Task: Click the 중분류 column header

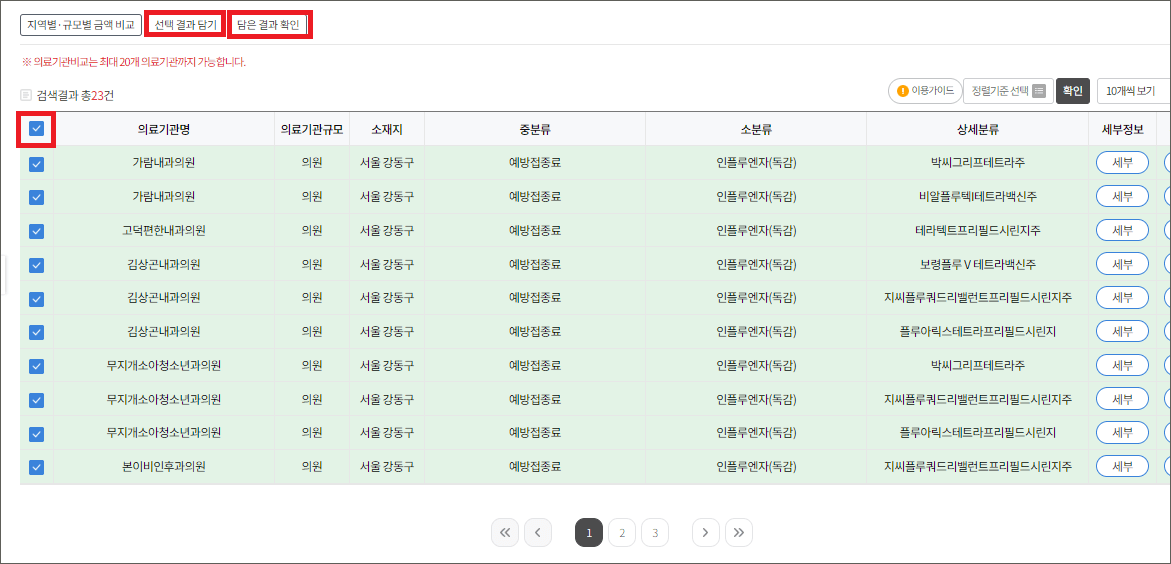Action: pos(535,129)
